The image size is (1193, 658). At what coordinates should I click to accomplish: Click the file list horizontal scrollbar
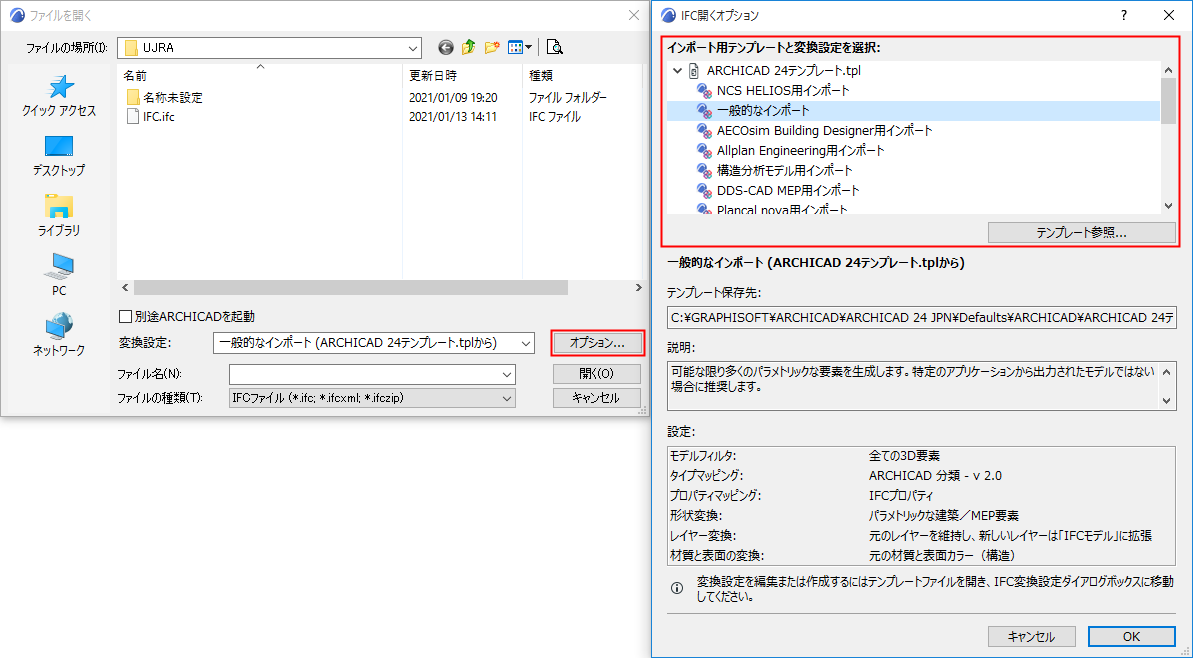pyautogui.click(x=351, y=288)
